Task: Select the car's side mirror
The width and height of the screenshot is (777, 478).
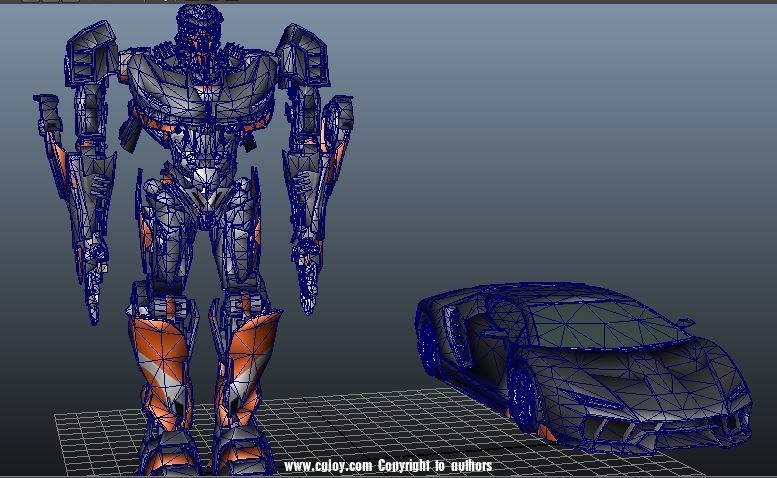Action: point(683,324)
